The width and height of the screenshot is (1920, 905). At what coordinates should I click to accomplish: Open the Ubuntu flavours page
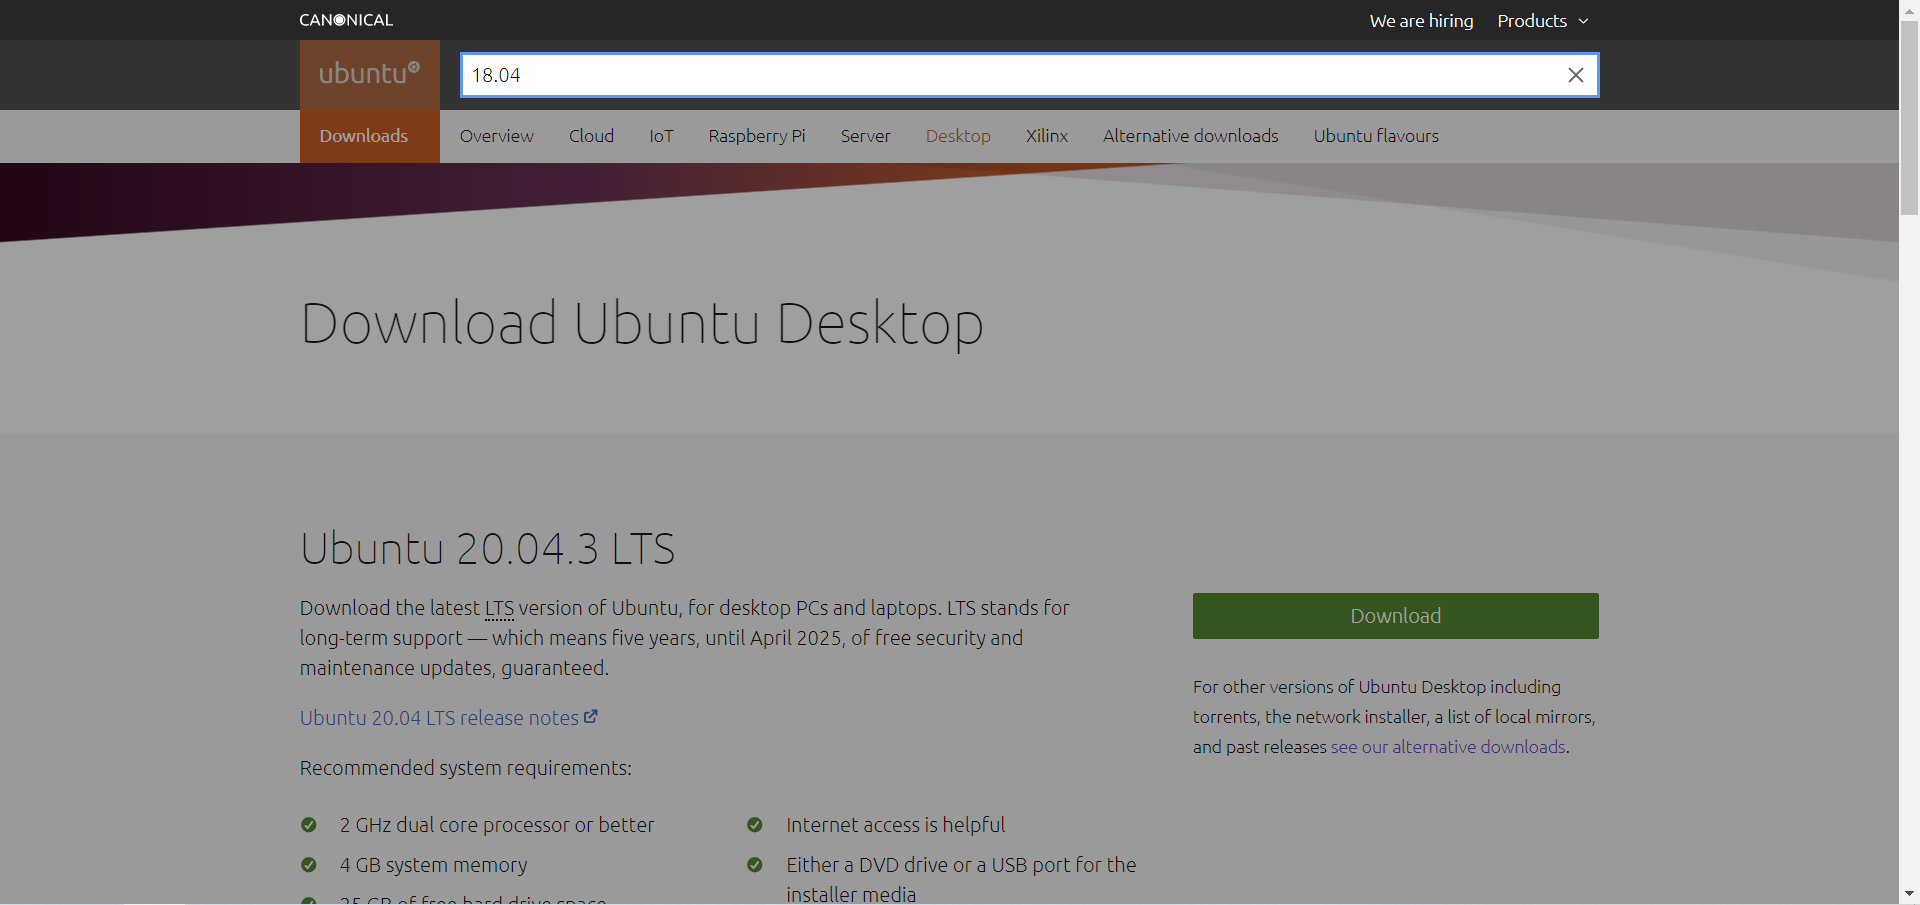click(x=1376, y=136)
